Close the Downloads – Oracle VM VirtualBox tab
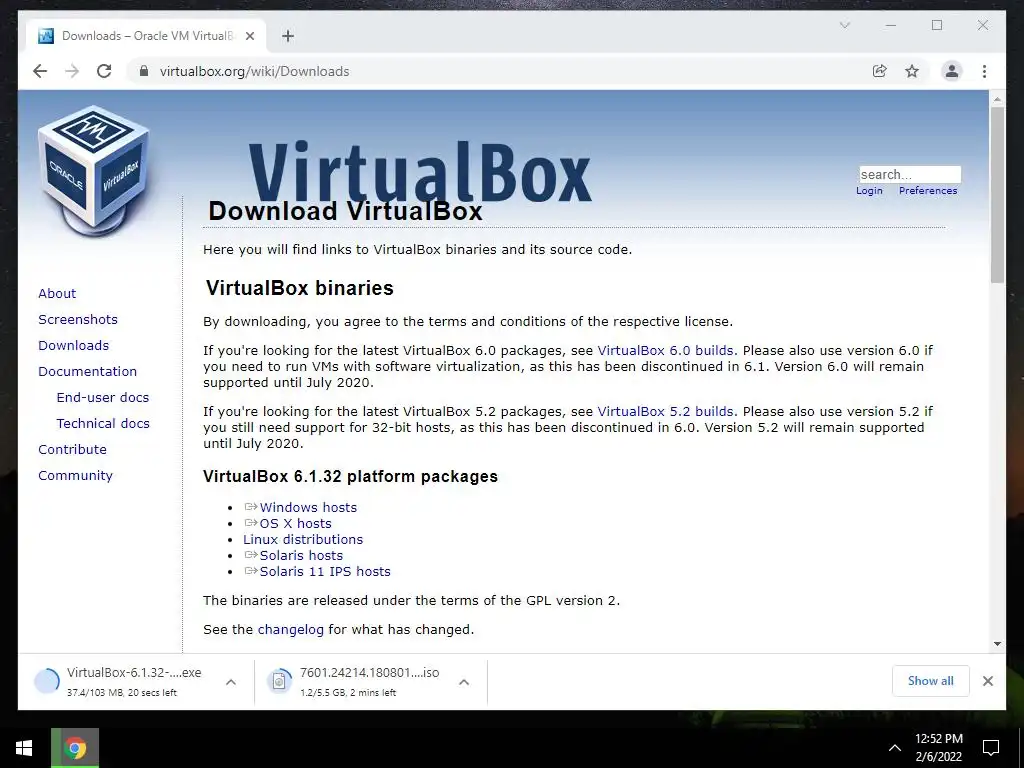1024x768 pixels. (249, 36)
